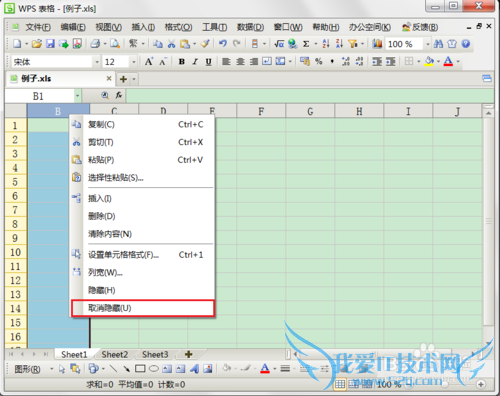Viewport: 500px width, 396px height.
Task: Add new sheet with plus button
Action: (189, 354)
